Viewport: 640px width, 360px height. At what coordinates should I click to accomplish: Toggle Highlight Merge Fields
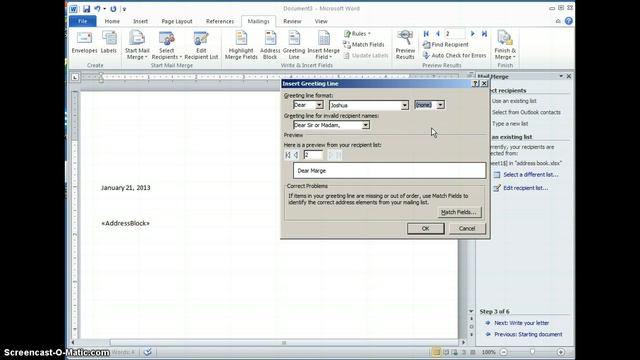pyautogui.click(x=241, y=45)
